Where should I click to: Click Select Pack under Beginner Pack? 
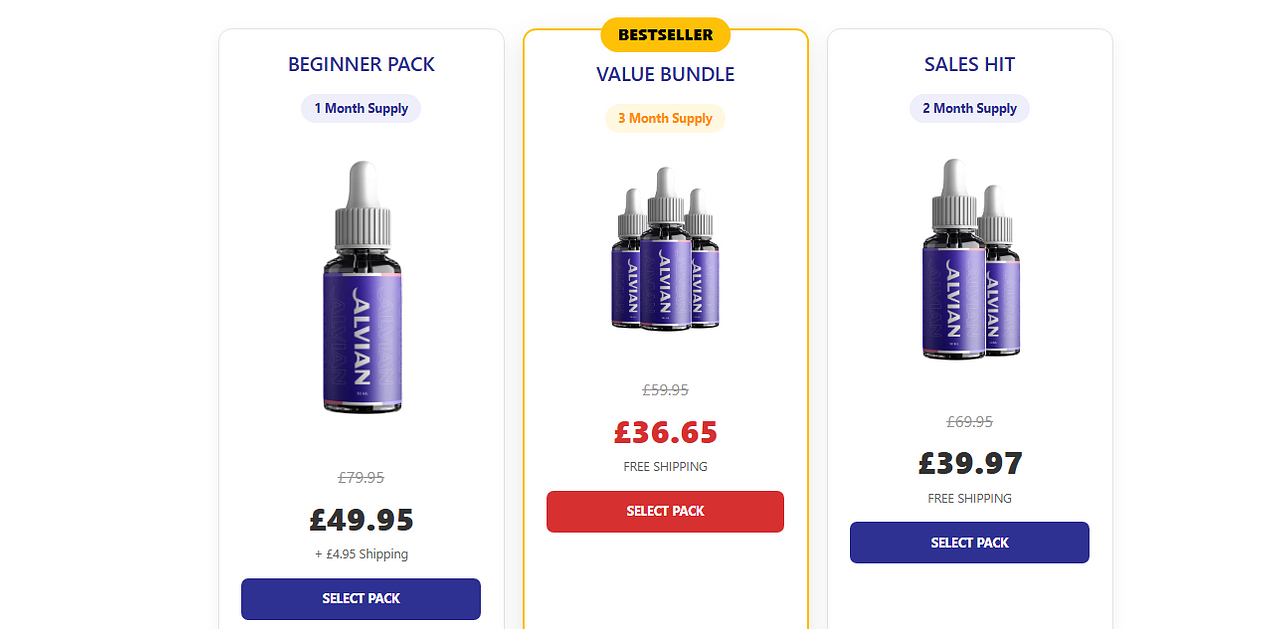[361, 599]
